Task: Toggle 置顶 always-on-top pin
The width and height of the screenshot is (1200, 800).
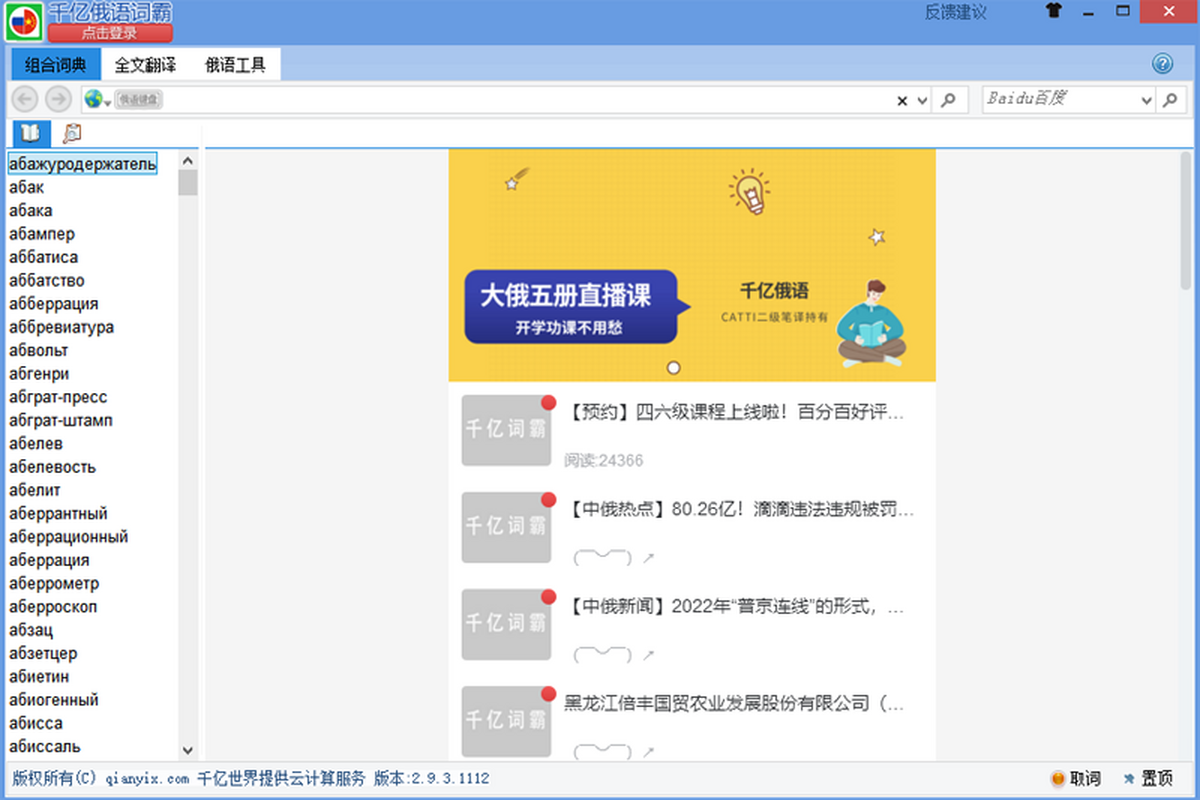Action: pyautogui.click(x=1148, y=779)
